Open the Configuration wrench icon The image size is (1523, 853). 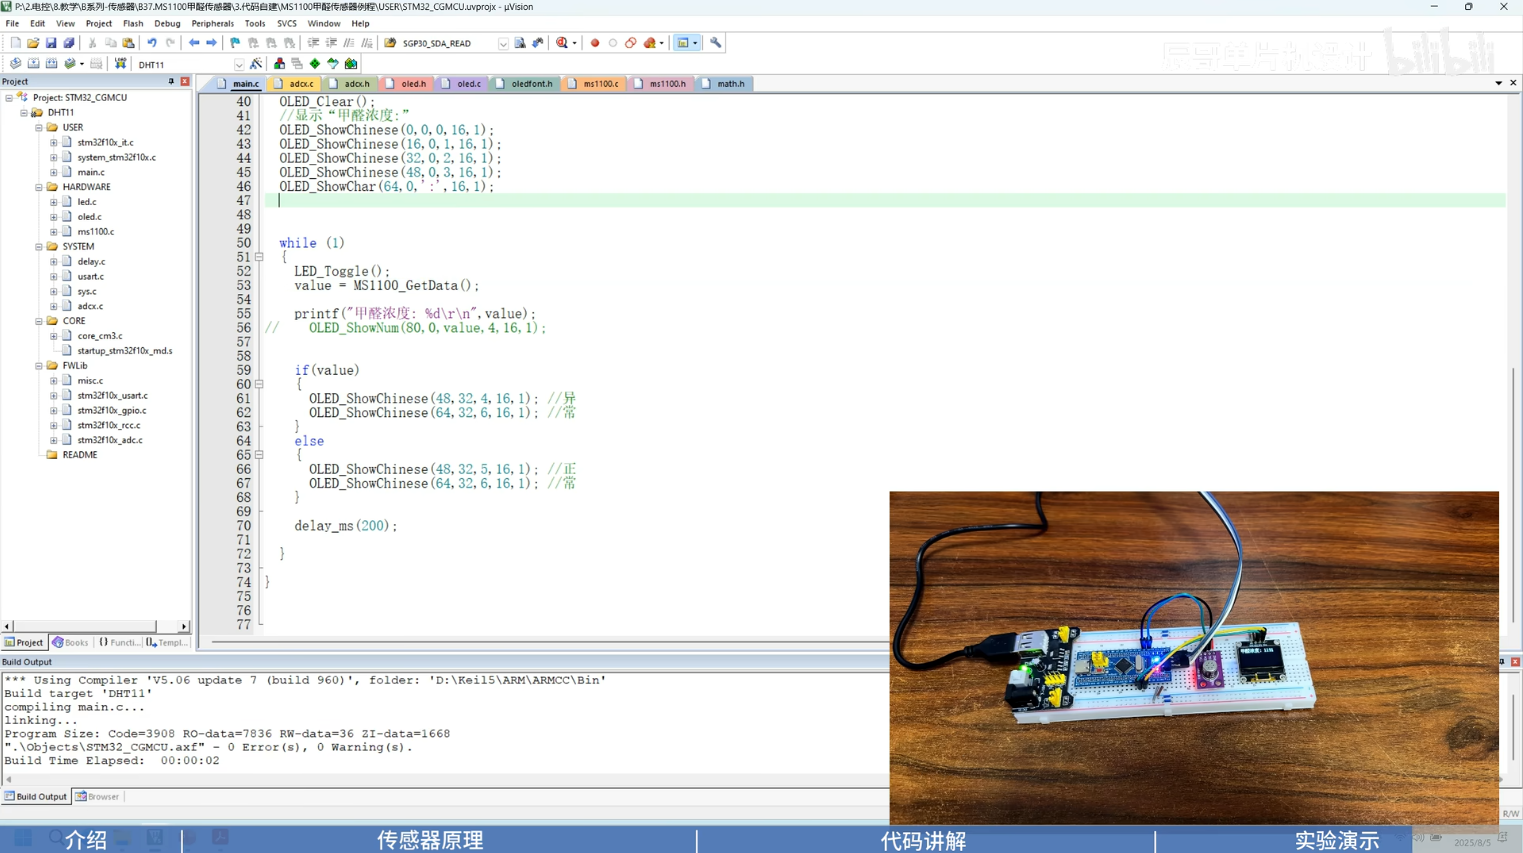click(716, 43)
